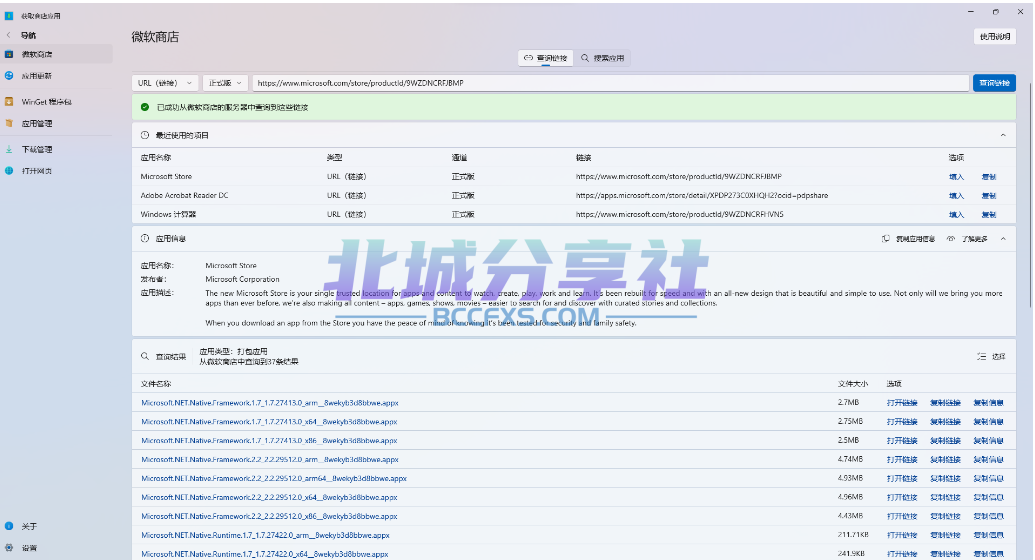Collapse the 应用信息 section
Viewport: 1035px width, 560px height.
pos(1003,239)
